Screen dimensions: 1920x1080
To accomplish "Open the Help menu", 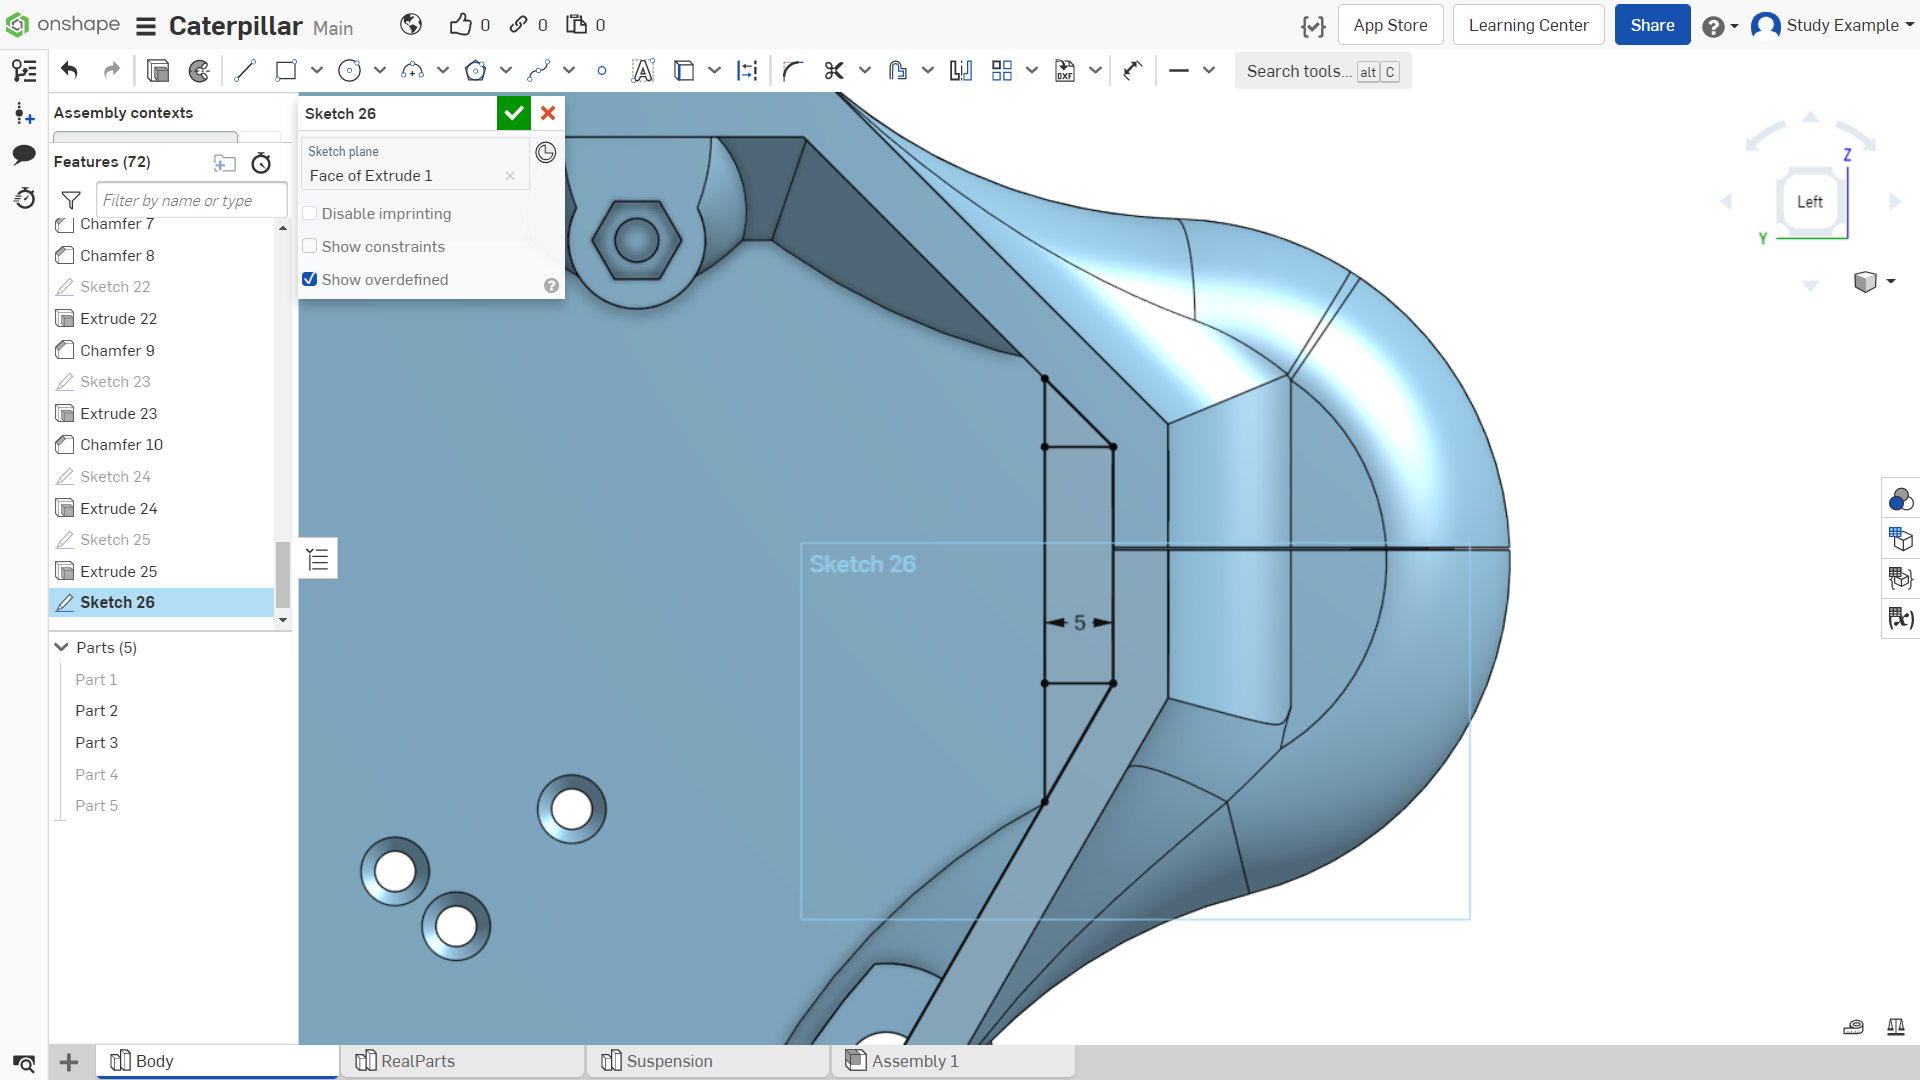I will click(x=1720, y=26).
